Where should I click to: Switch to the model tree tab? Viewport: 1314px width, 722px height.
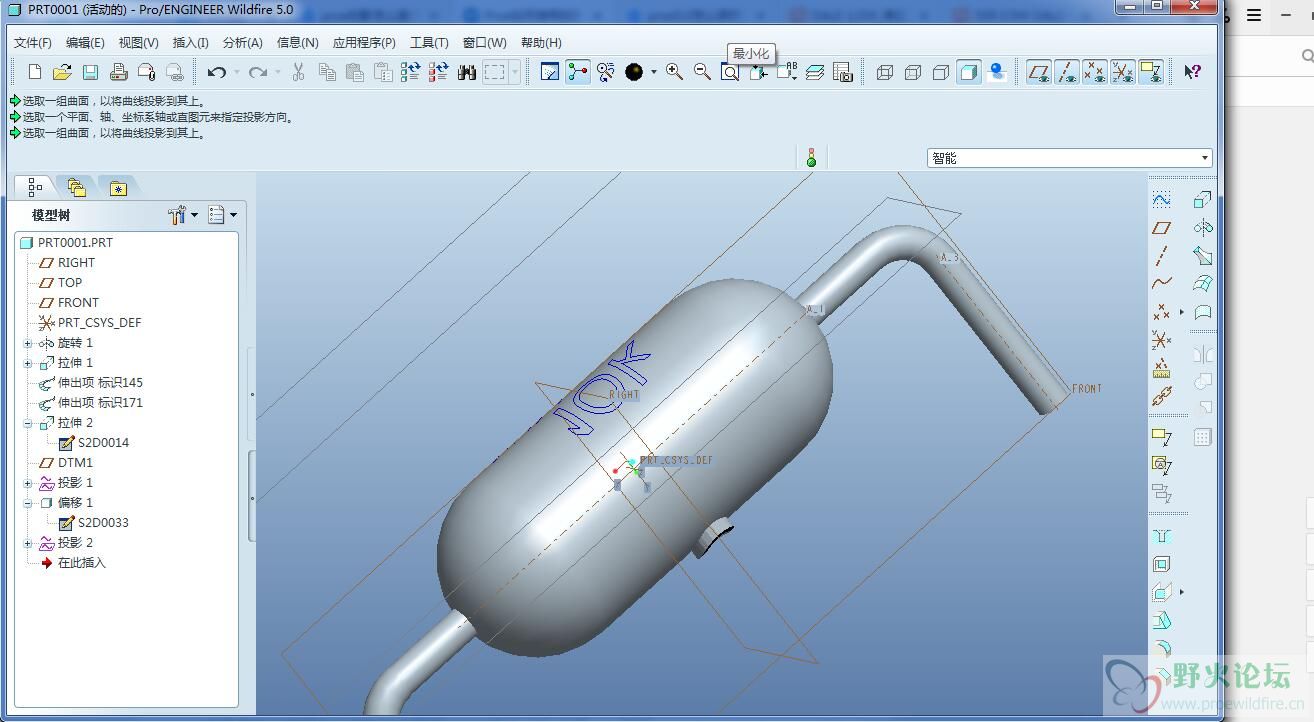pos(35,187)
